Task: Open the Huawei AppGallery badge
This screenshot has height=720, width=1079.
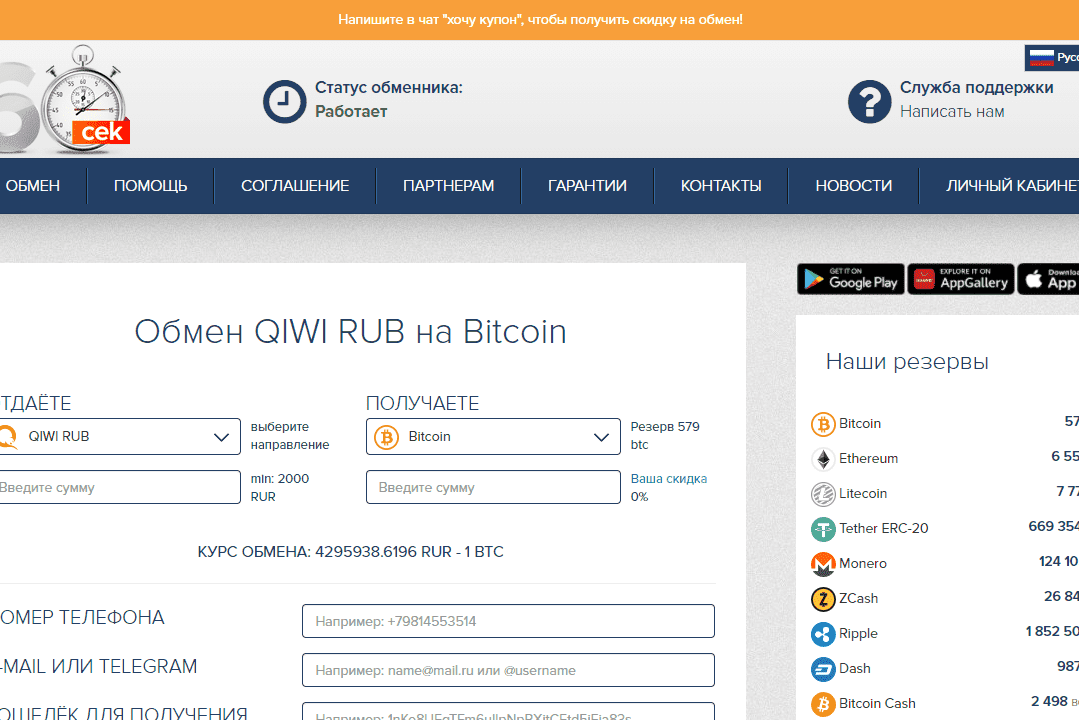Action: click(x=960, y=280)
